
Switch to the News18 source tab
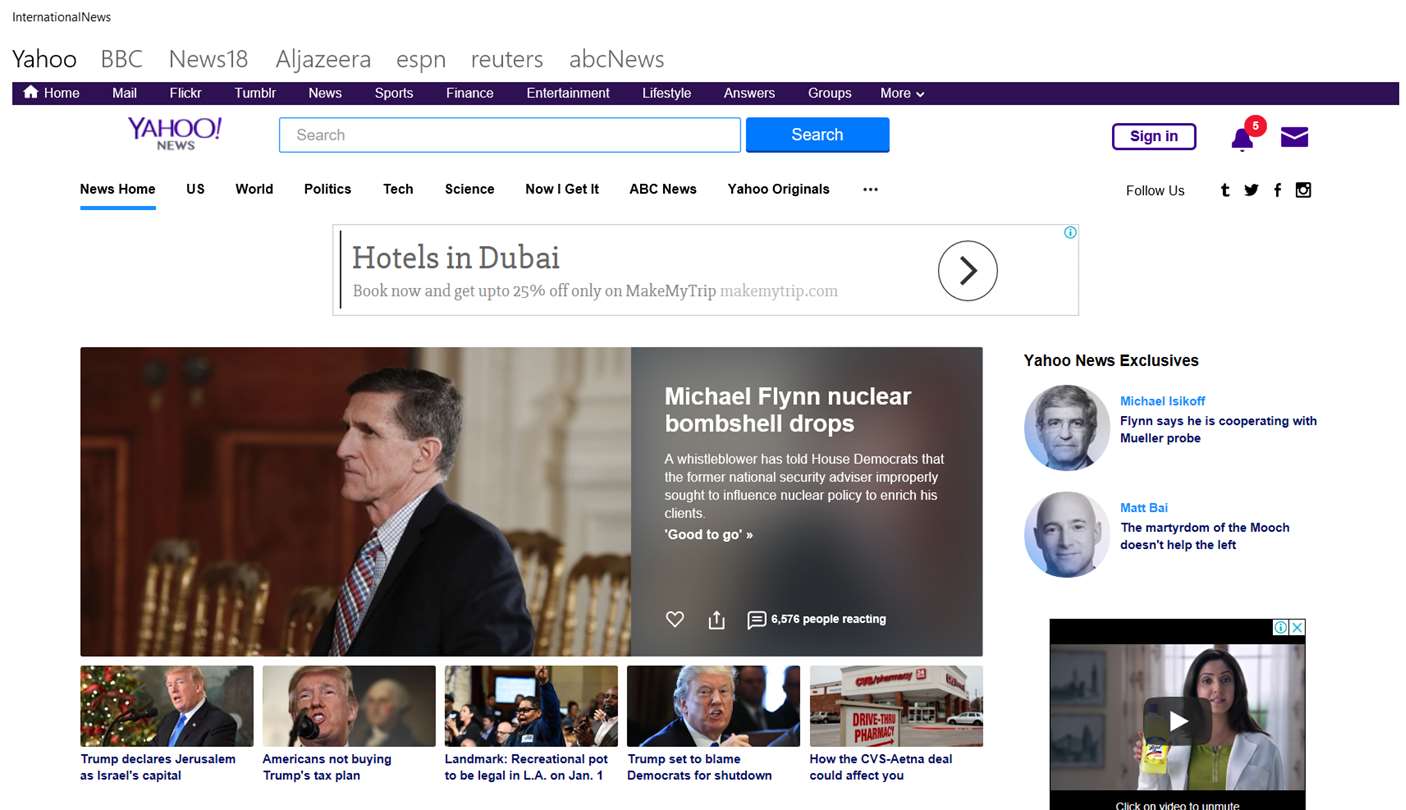coord(208,59)
